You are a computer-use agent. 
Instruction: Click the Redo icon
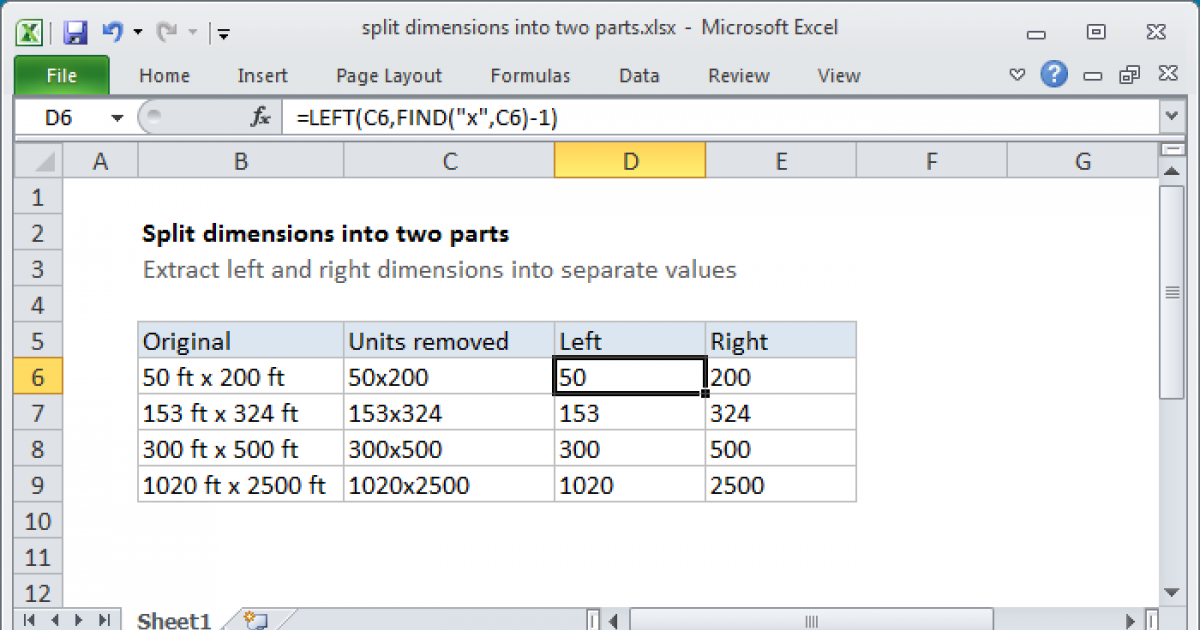pos(166,32)
